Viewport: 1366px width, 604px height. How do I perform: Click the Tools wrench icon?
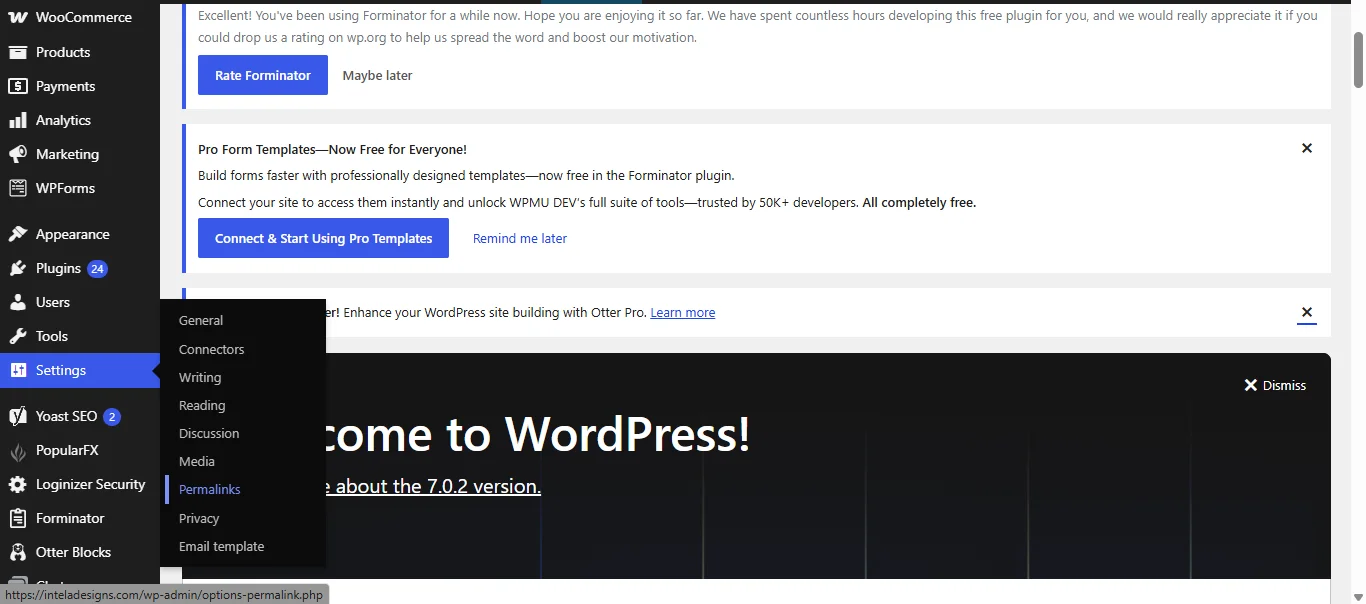[x=18, y=336]
